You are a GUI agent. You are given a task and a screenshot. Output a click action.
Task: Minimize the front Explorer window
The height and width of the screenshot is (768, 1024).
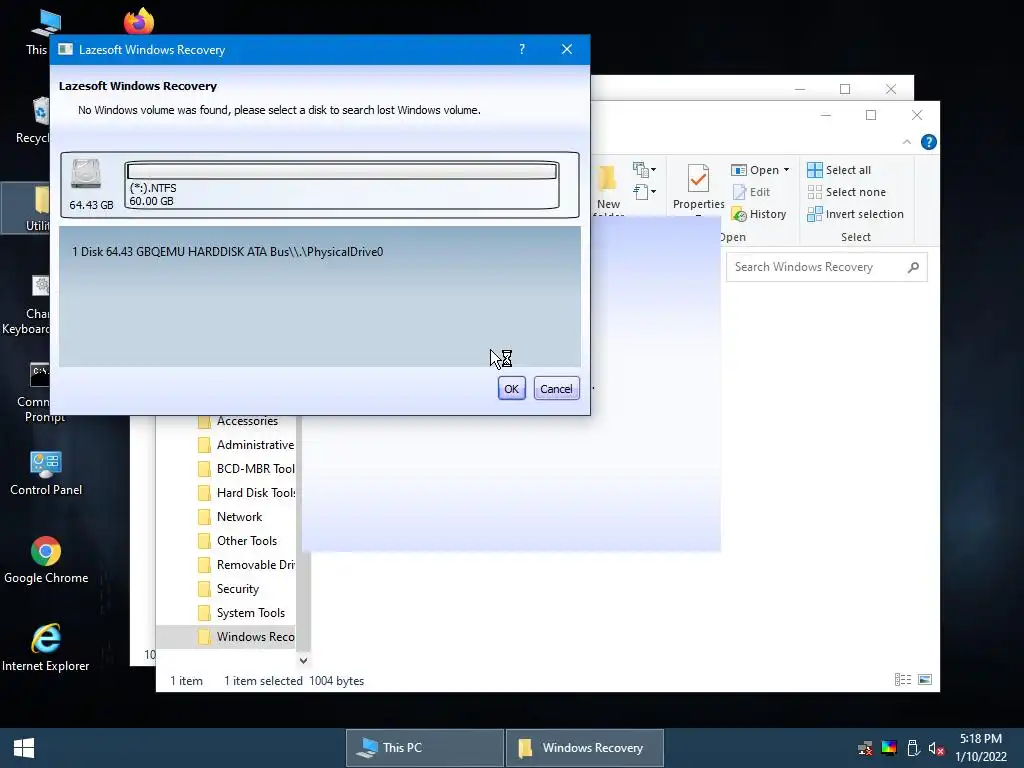point(825,115)
